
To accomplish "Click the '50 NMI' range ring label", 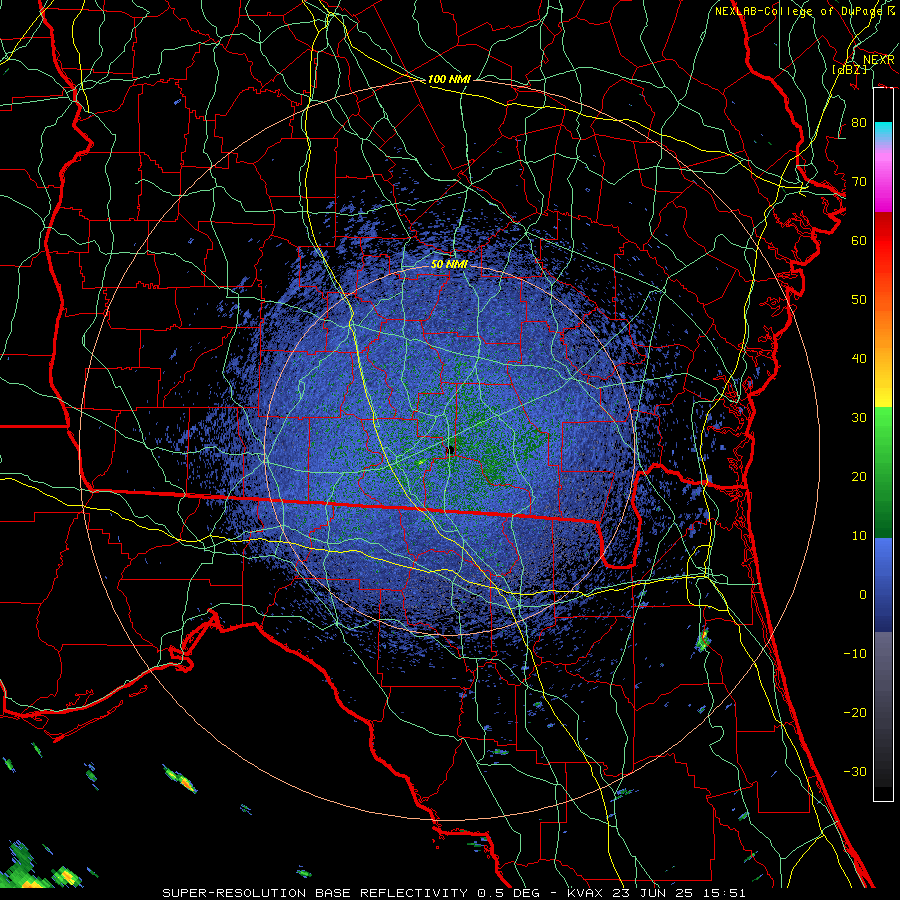I will click(449, 265).
